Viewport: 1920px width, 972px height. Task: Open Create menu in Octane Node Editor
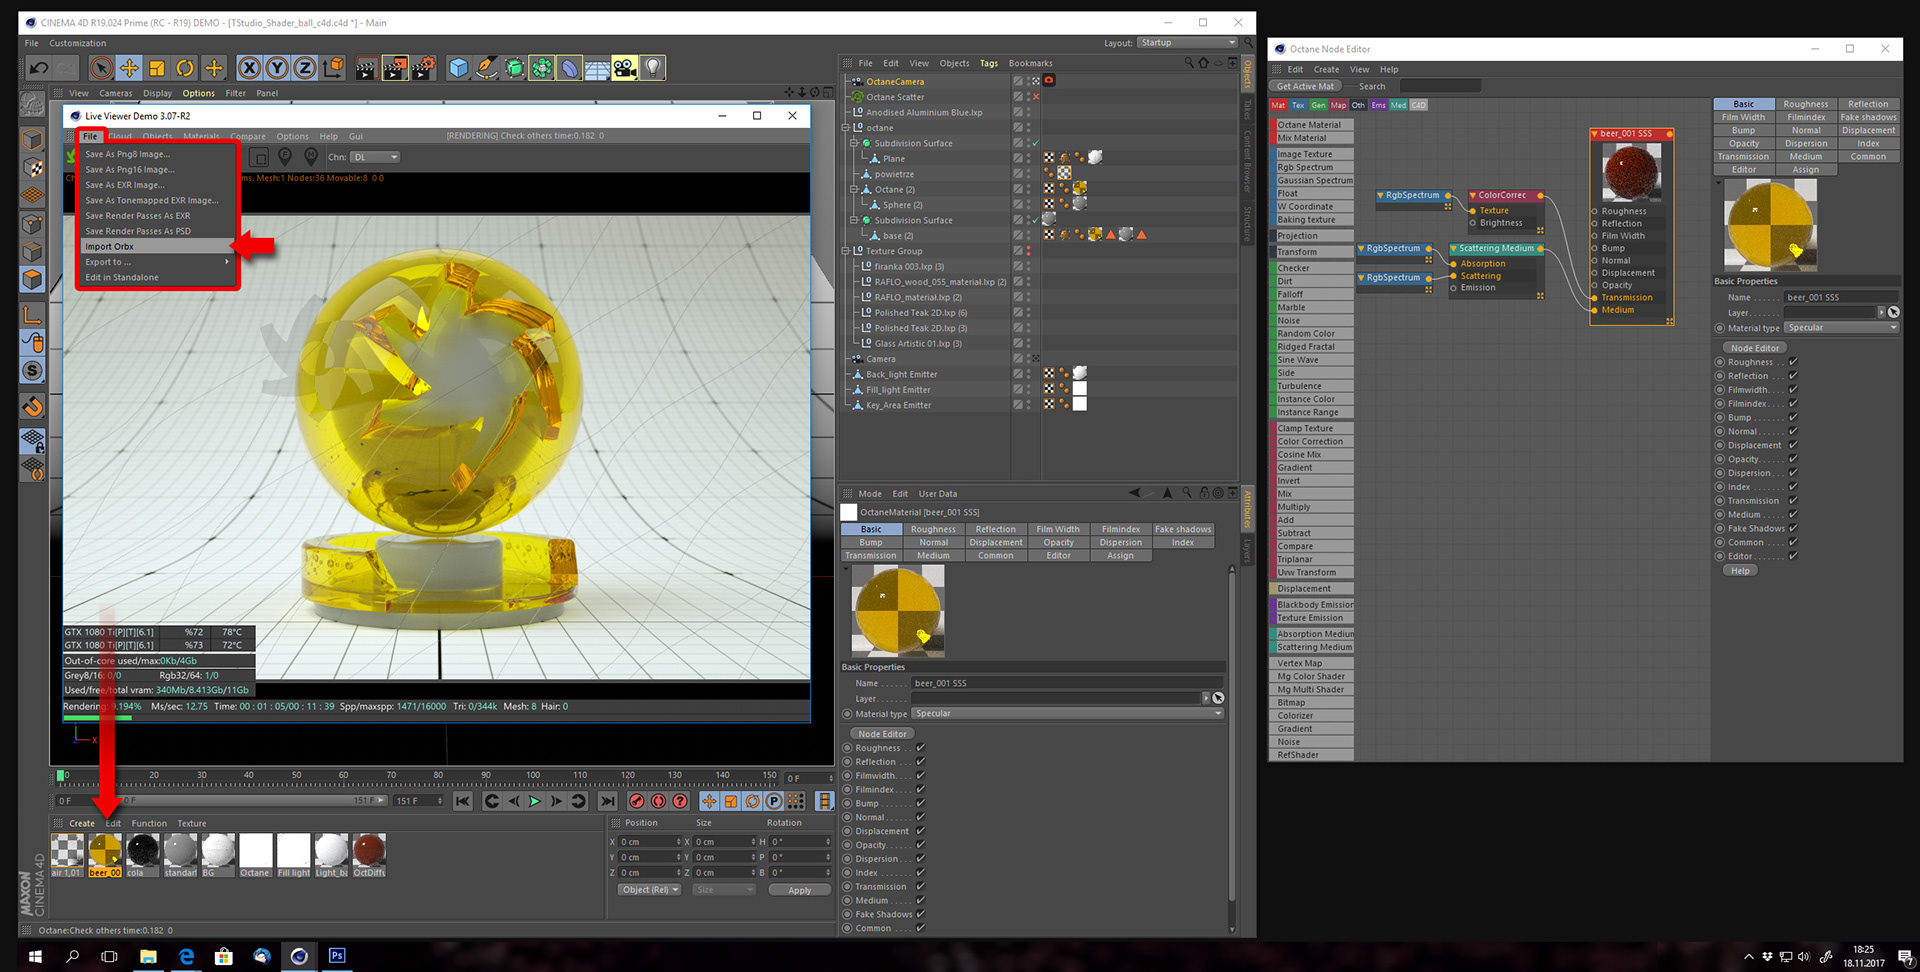[x=1326, y=70]
